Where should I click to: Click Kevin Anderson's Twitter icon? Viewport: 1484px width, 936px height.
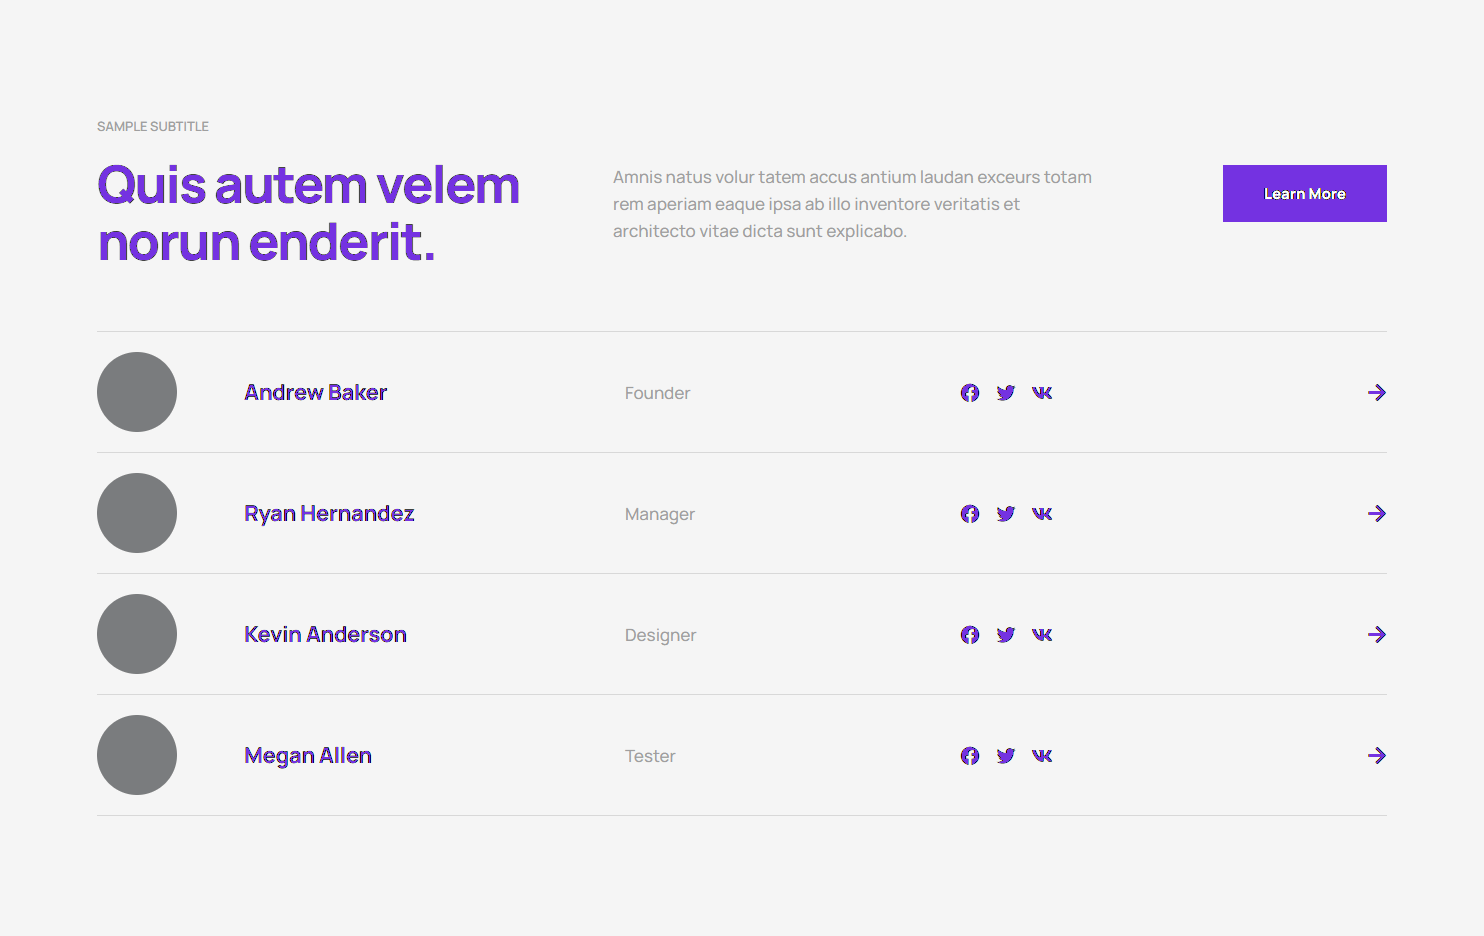(x=1006, y=635)
